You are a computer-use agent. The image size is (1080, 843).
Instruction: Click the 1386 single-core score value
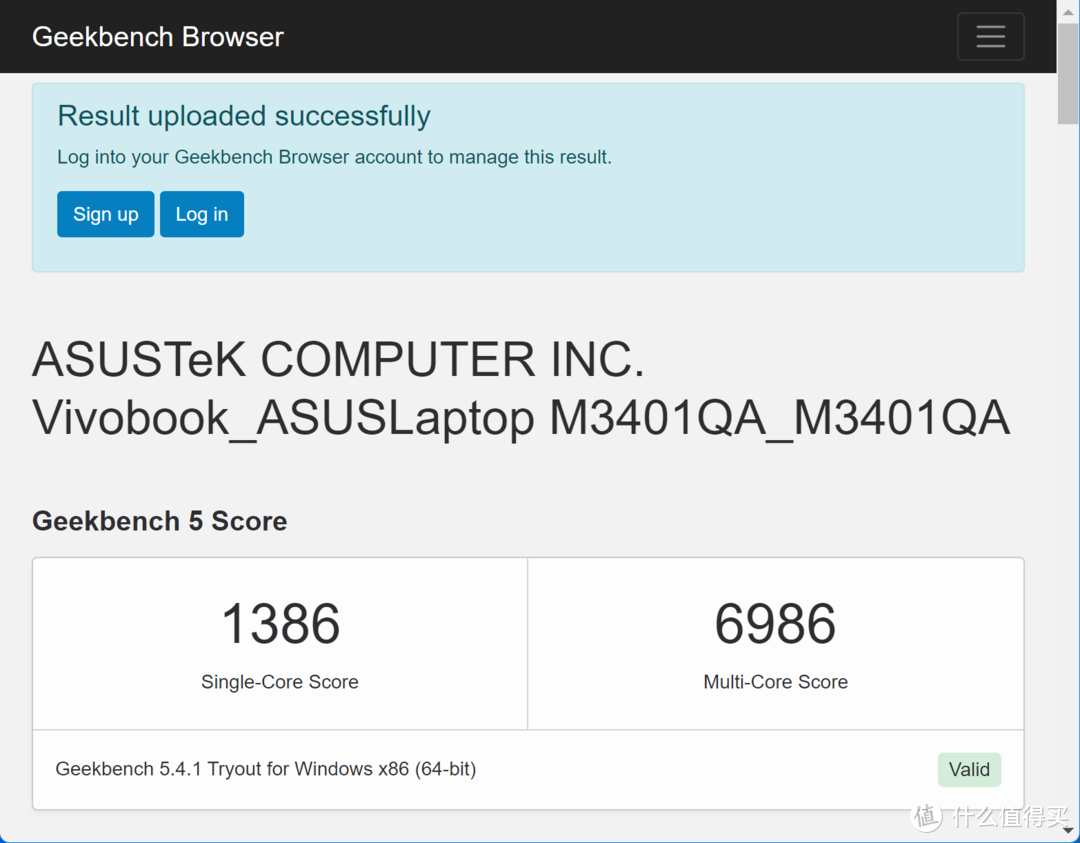(280, 624)
